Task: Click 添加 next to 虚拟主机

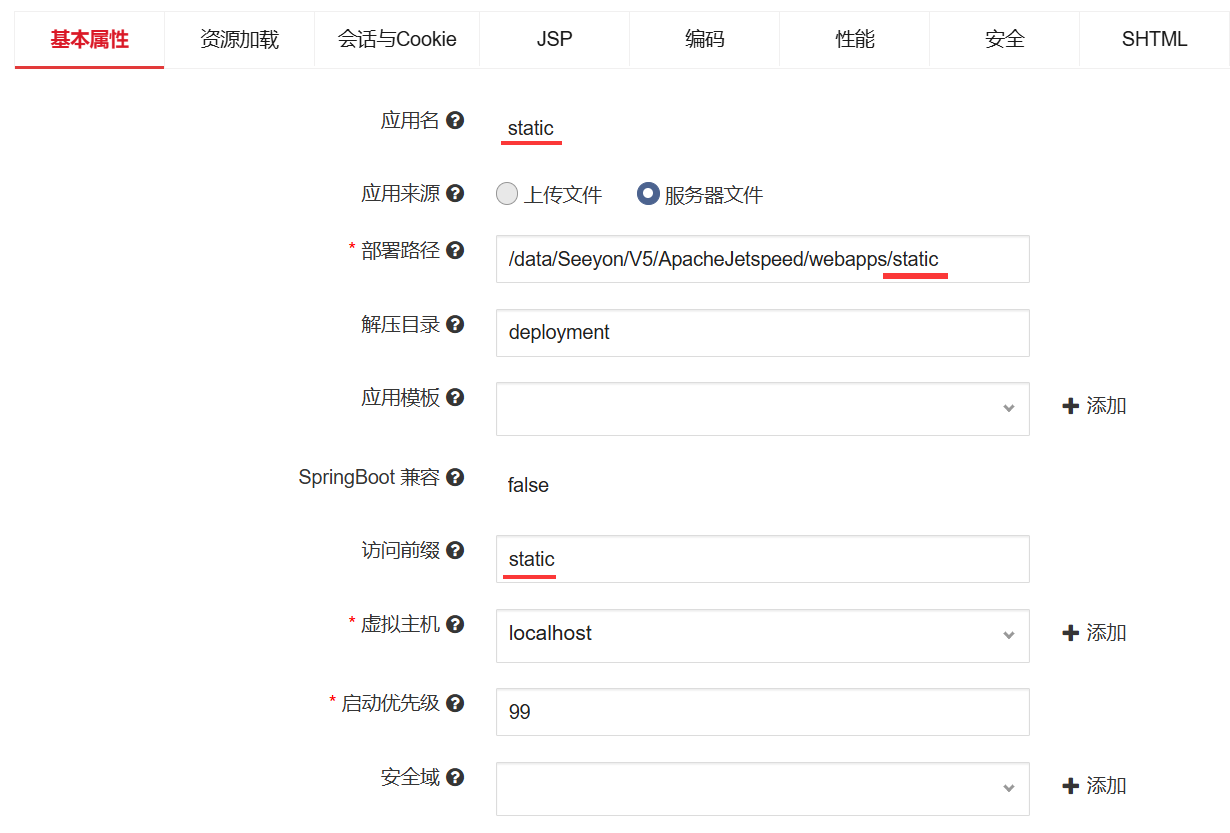Action: [1095, 633]
